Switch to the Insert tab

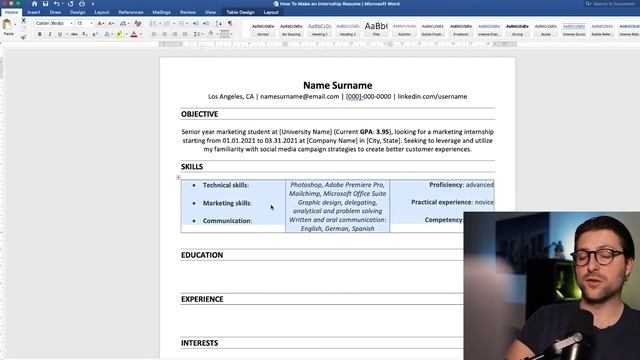click(33, 12)
